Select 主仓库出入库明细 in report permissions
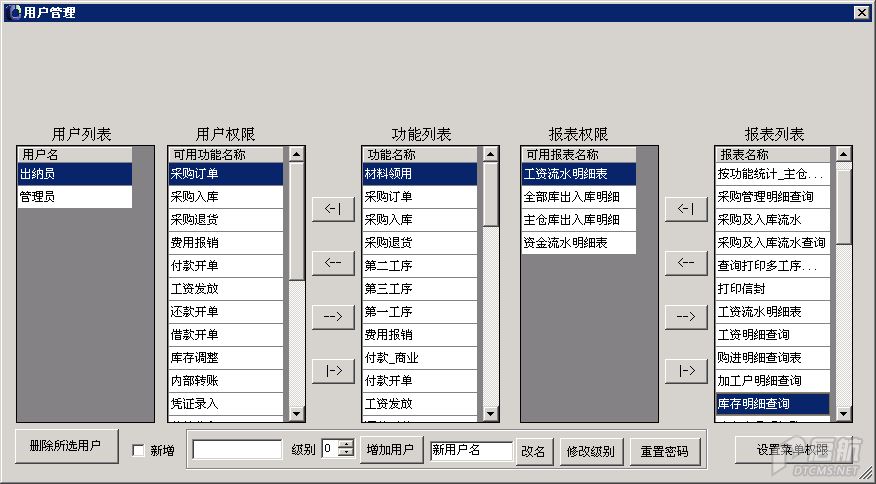Screen dimensions: 876x484 (579, 220)
